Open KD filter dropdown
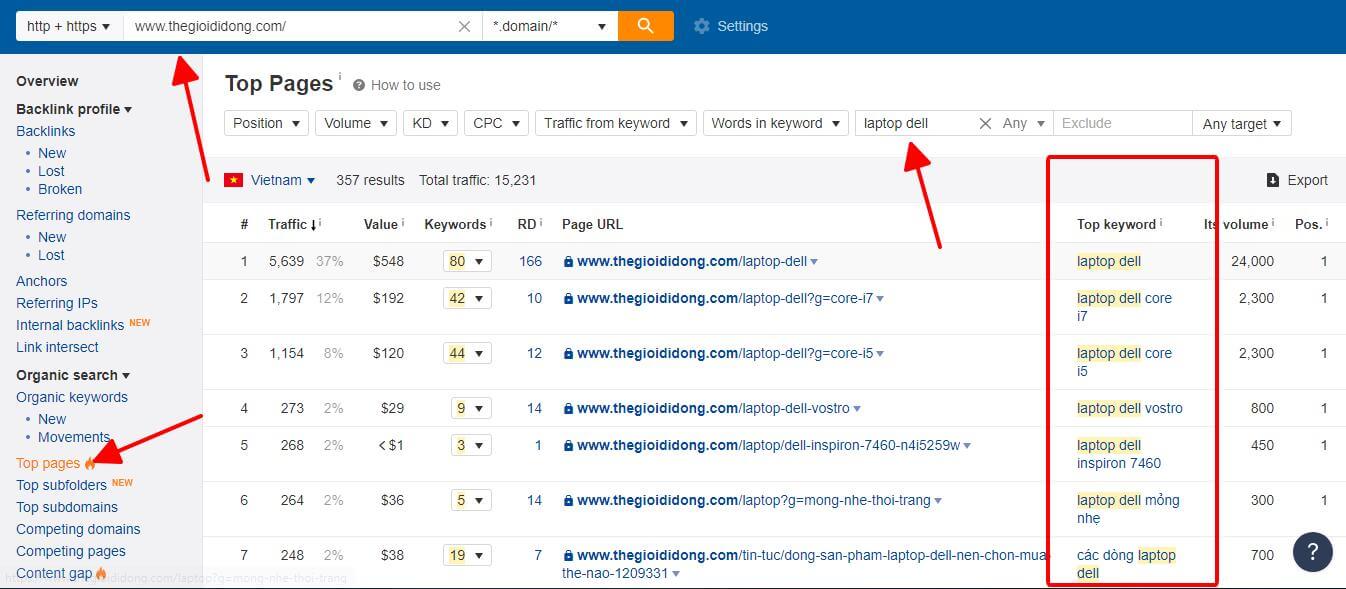1346x589 pixels. point(431,123)
